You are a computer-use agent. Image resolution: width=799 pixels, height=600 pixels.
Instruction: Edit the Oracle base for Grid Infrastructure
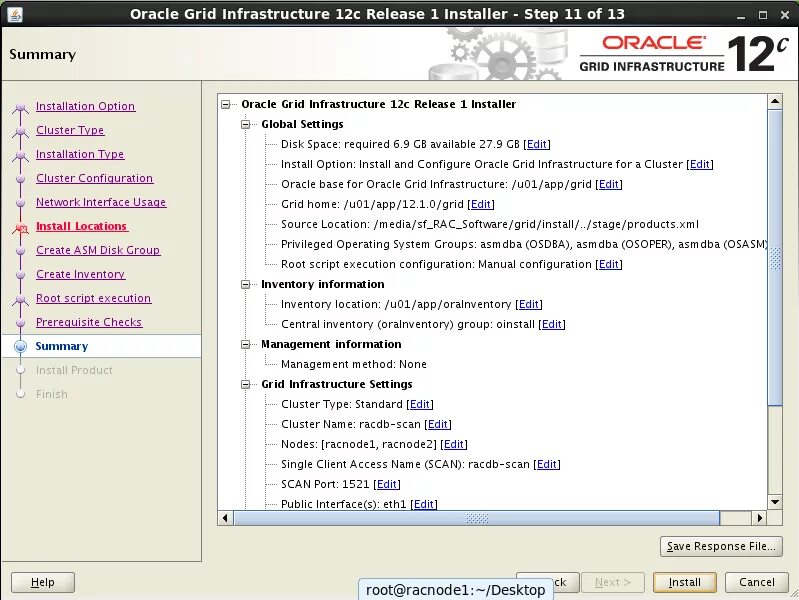coord(609,184)
